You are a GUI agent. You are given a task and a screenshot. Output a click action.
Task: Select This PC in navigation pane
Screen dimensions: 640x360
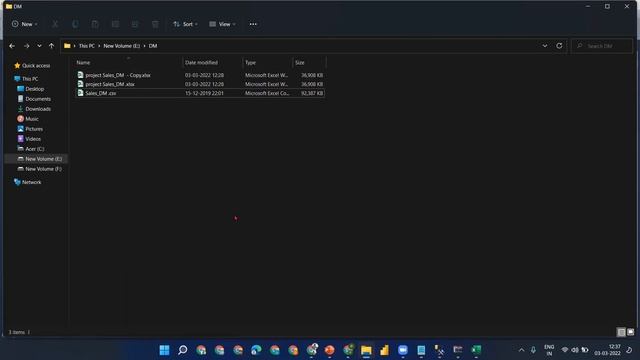click(26, 78)
